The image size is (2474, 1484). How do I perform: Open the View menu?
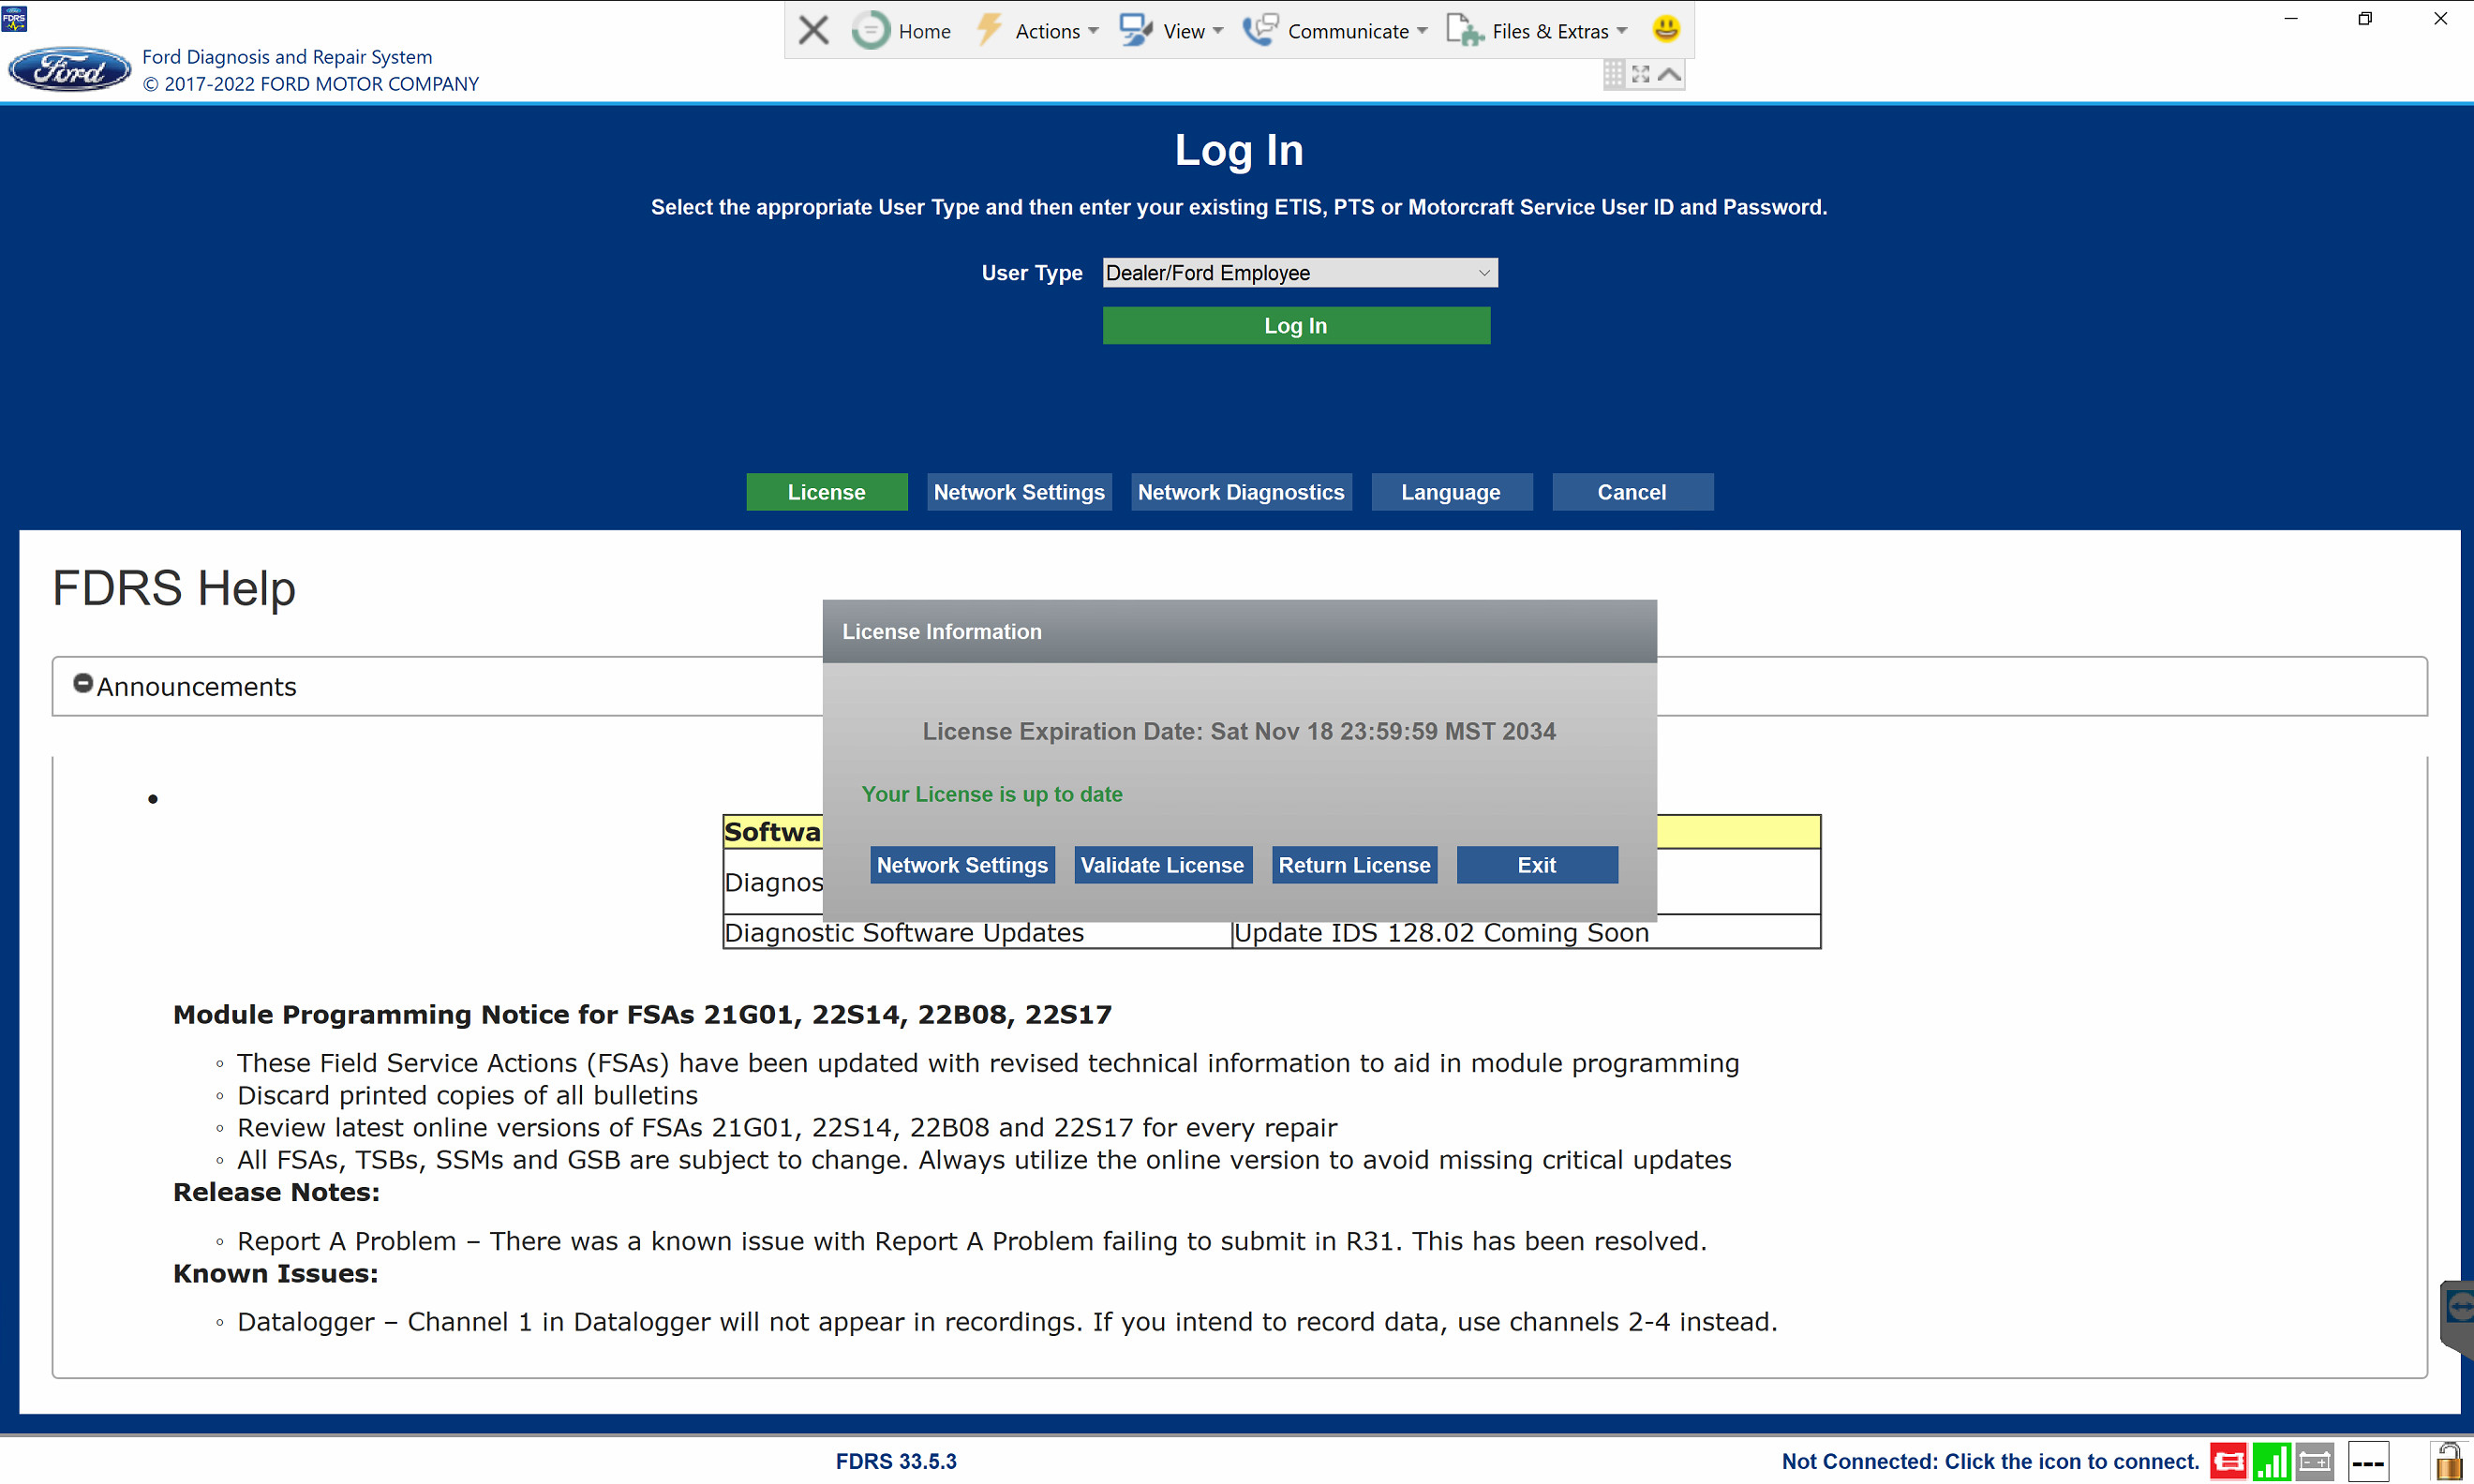[x=1184, y=31]
